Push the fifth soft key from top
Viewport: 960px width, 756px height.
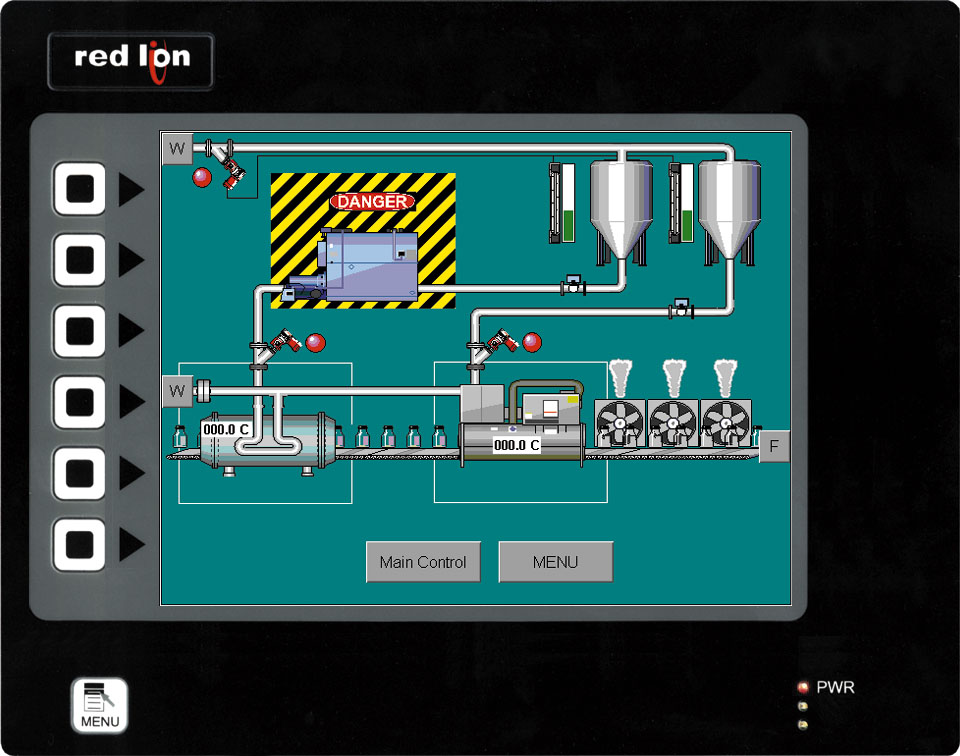coord(80,473)
